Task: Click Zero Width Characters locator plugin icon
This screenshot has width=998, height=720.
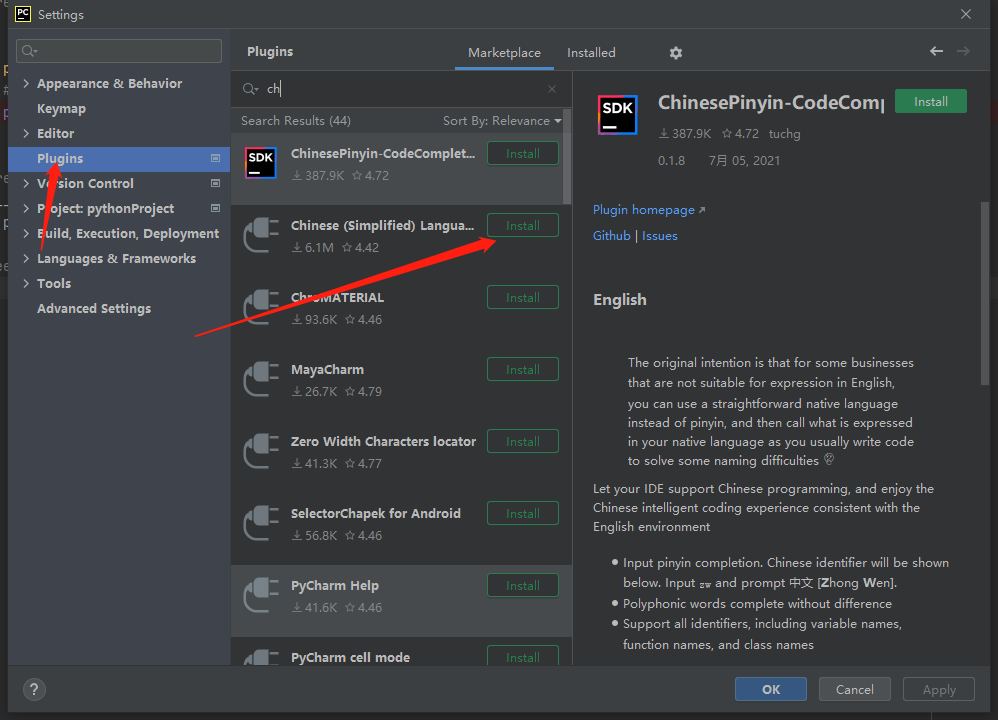Action: click(261, 451)
